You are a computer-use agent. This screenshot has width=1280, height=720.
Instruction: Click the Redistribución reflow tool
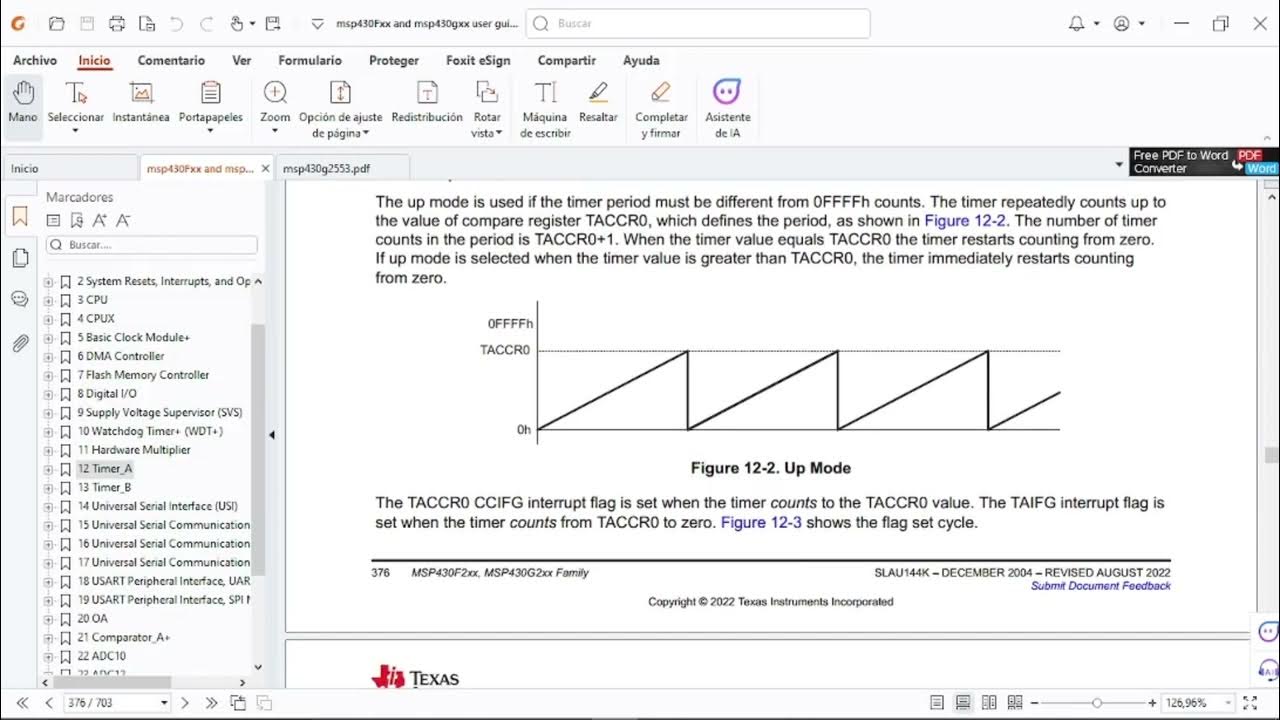click(x=427, y=103)
